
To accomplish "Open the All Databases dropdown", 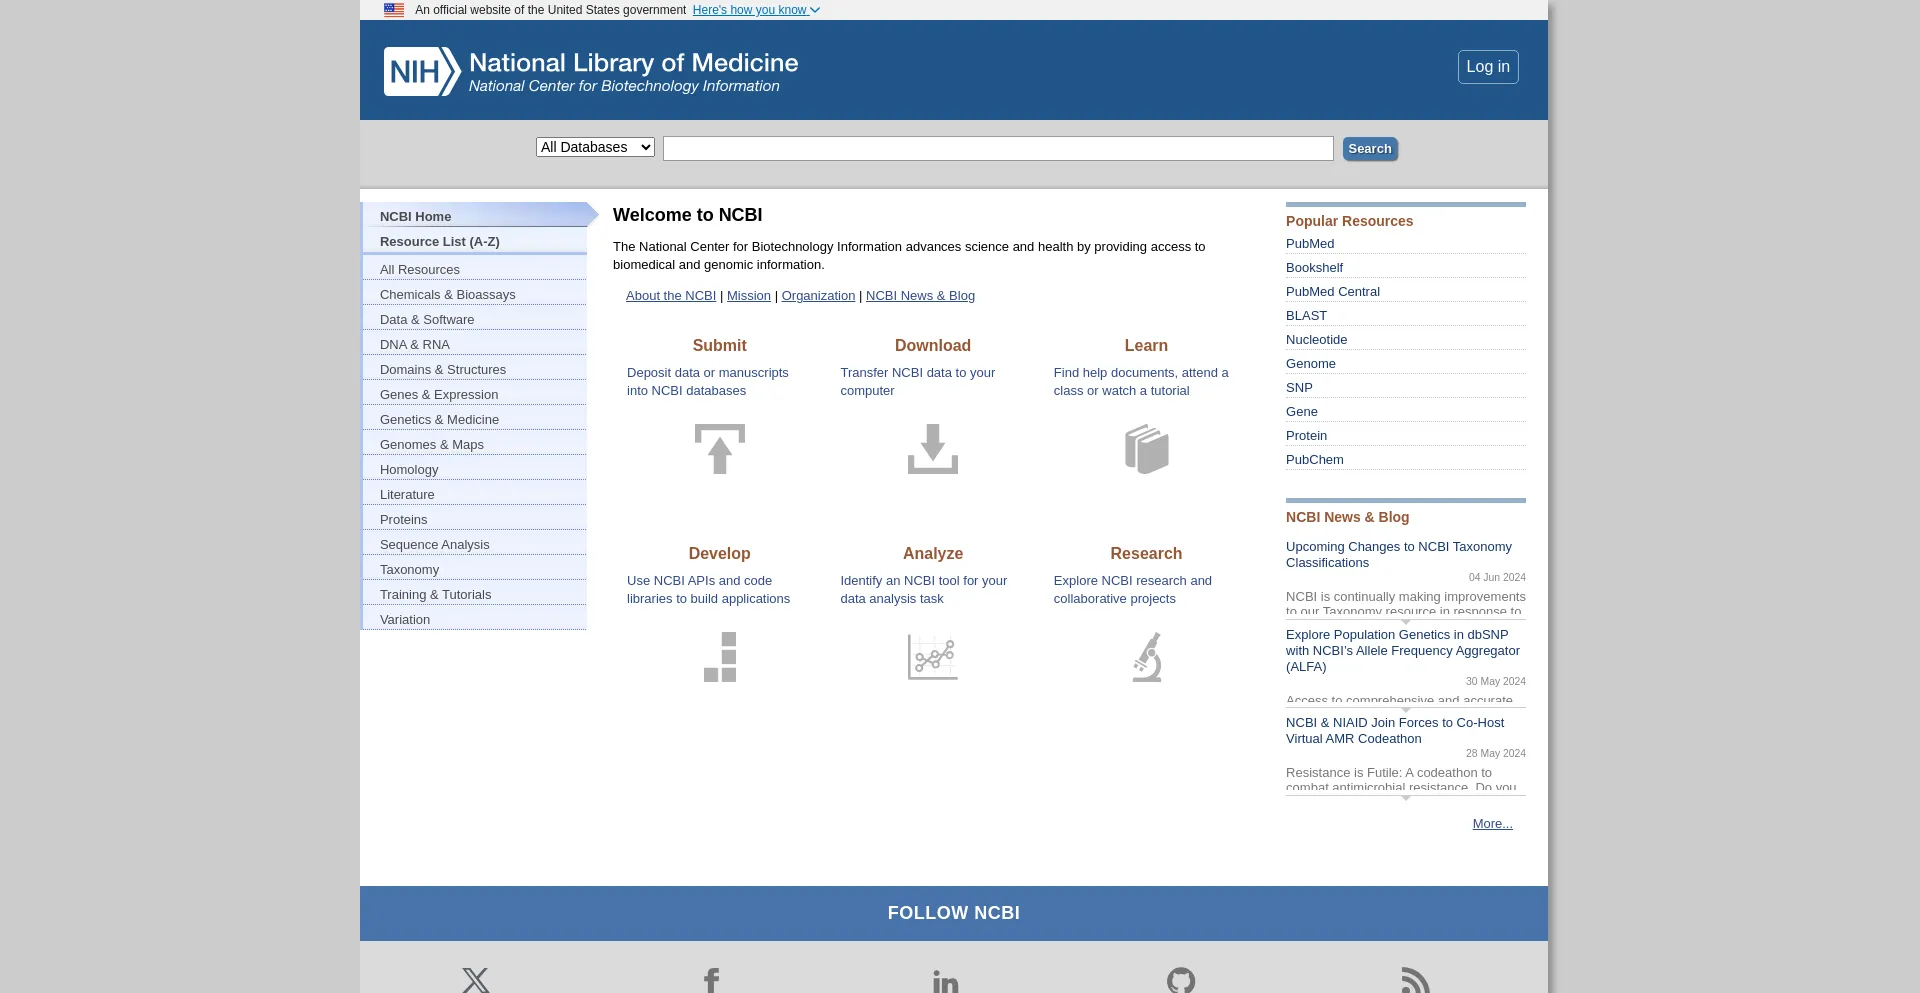I will 595,147.
